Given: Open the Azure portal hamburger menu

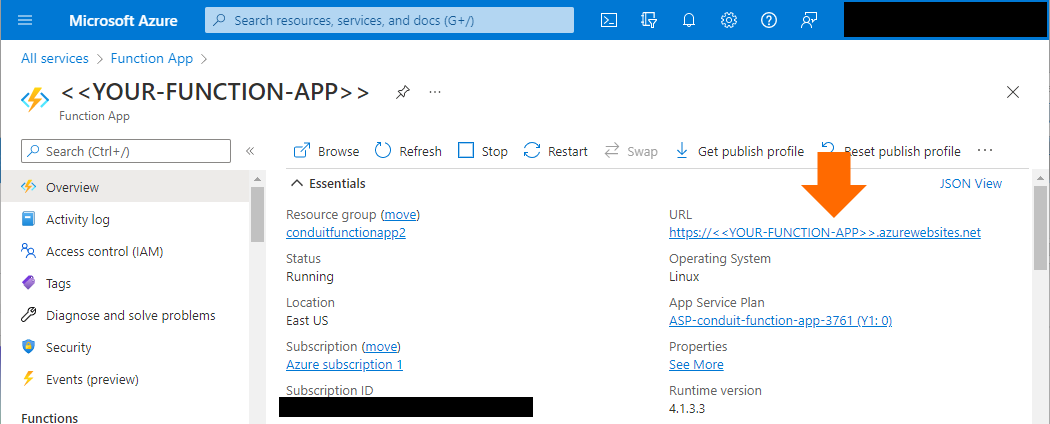Looking at the screenshot, I should [25, 20].
